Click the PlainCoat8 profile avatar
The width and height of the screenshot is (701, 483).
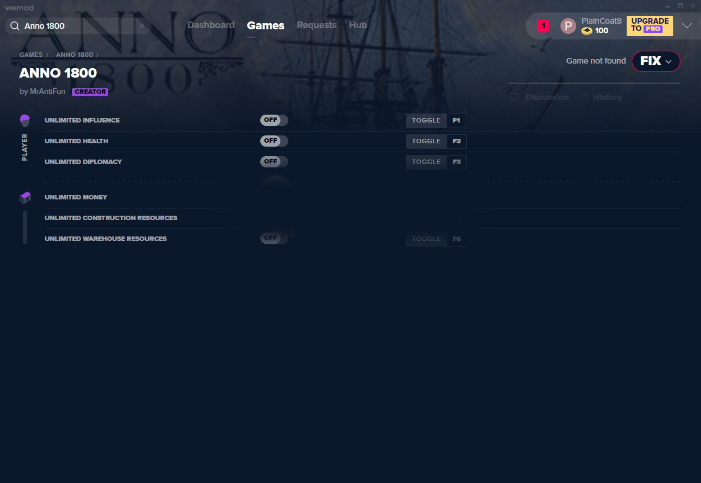[x=568, y=26]
